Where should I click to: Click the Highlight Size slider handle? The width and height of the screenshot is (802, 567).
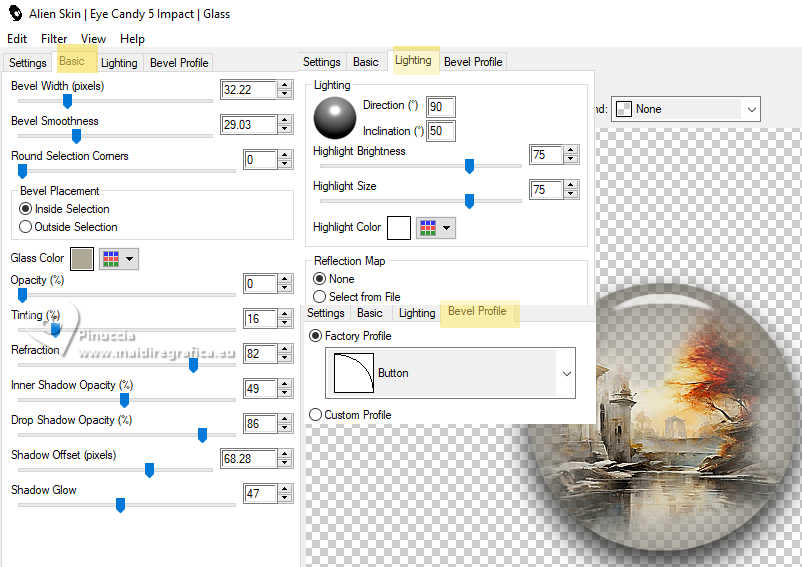pyautogui.click(x=469, y=201)
